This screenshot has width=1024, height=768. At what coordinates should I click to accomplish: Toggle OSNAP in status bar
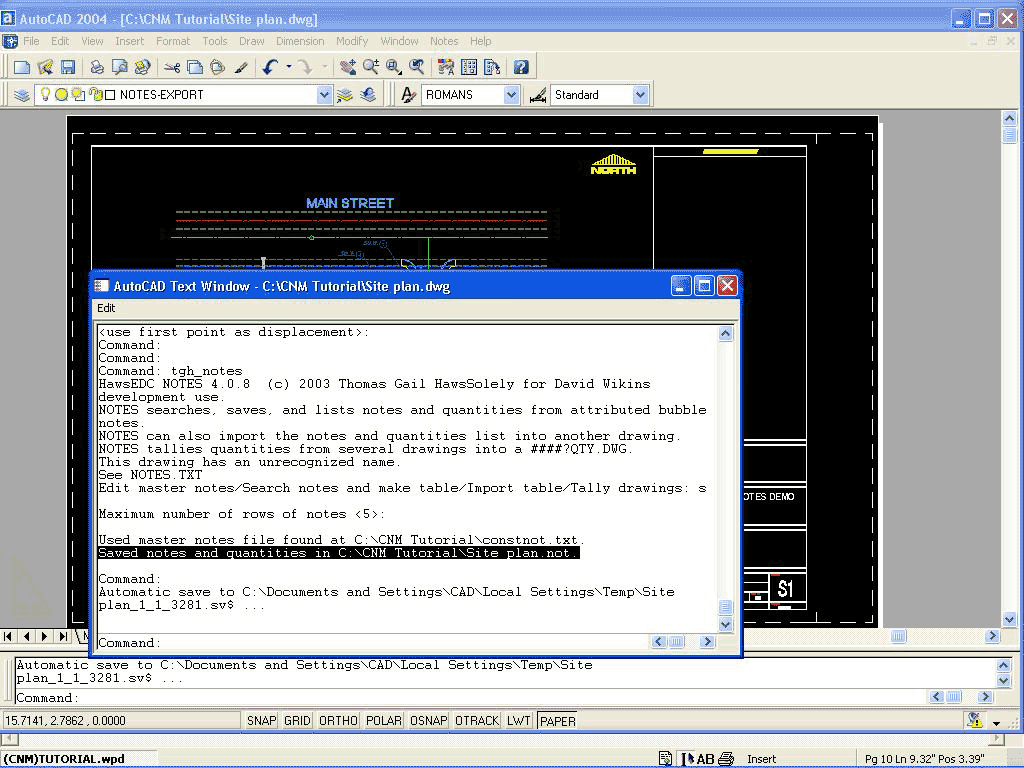428,720
